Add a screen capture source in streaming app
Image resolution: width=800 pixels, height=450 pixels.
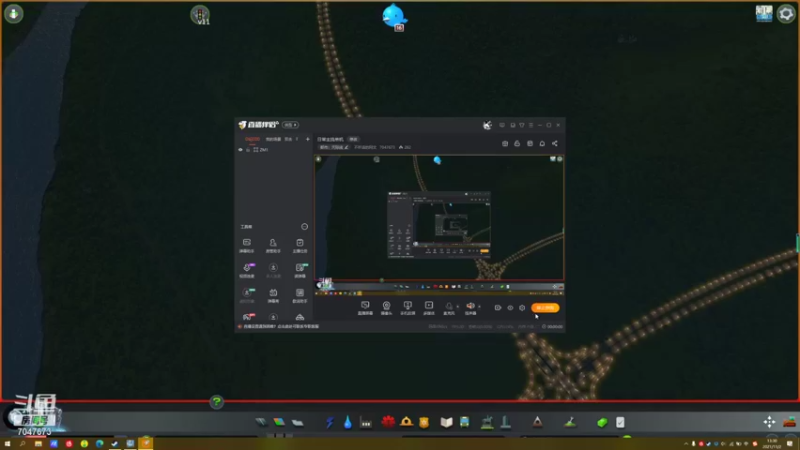tap(365, 308)
